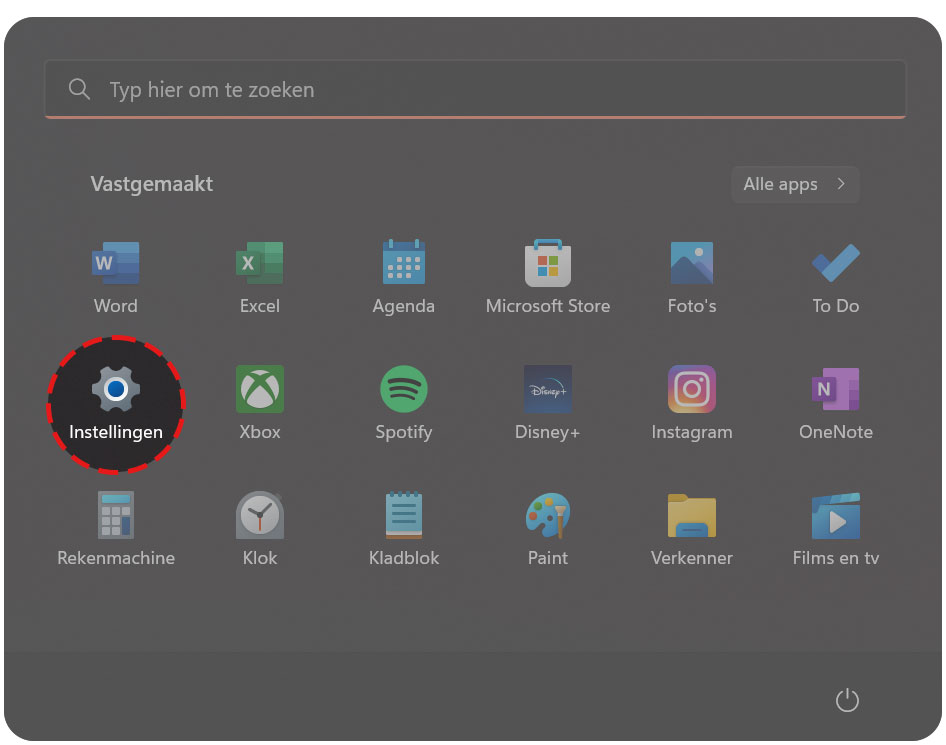Viewport: 946px width, 745px height.
Task: Open Kladblok notepad
Action: (404, 516)
